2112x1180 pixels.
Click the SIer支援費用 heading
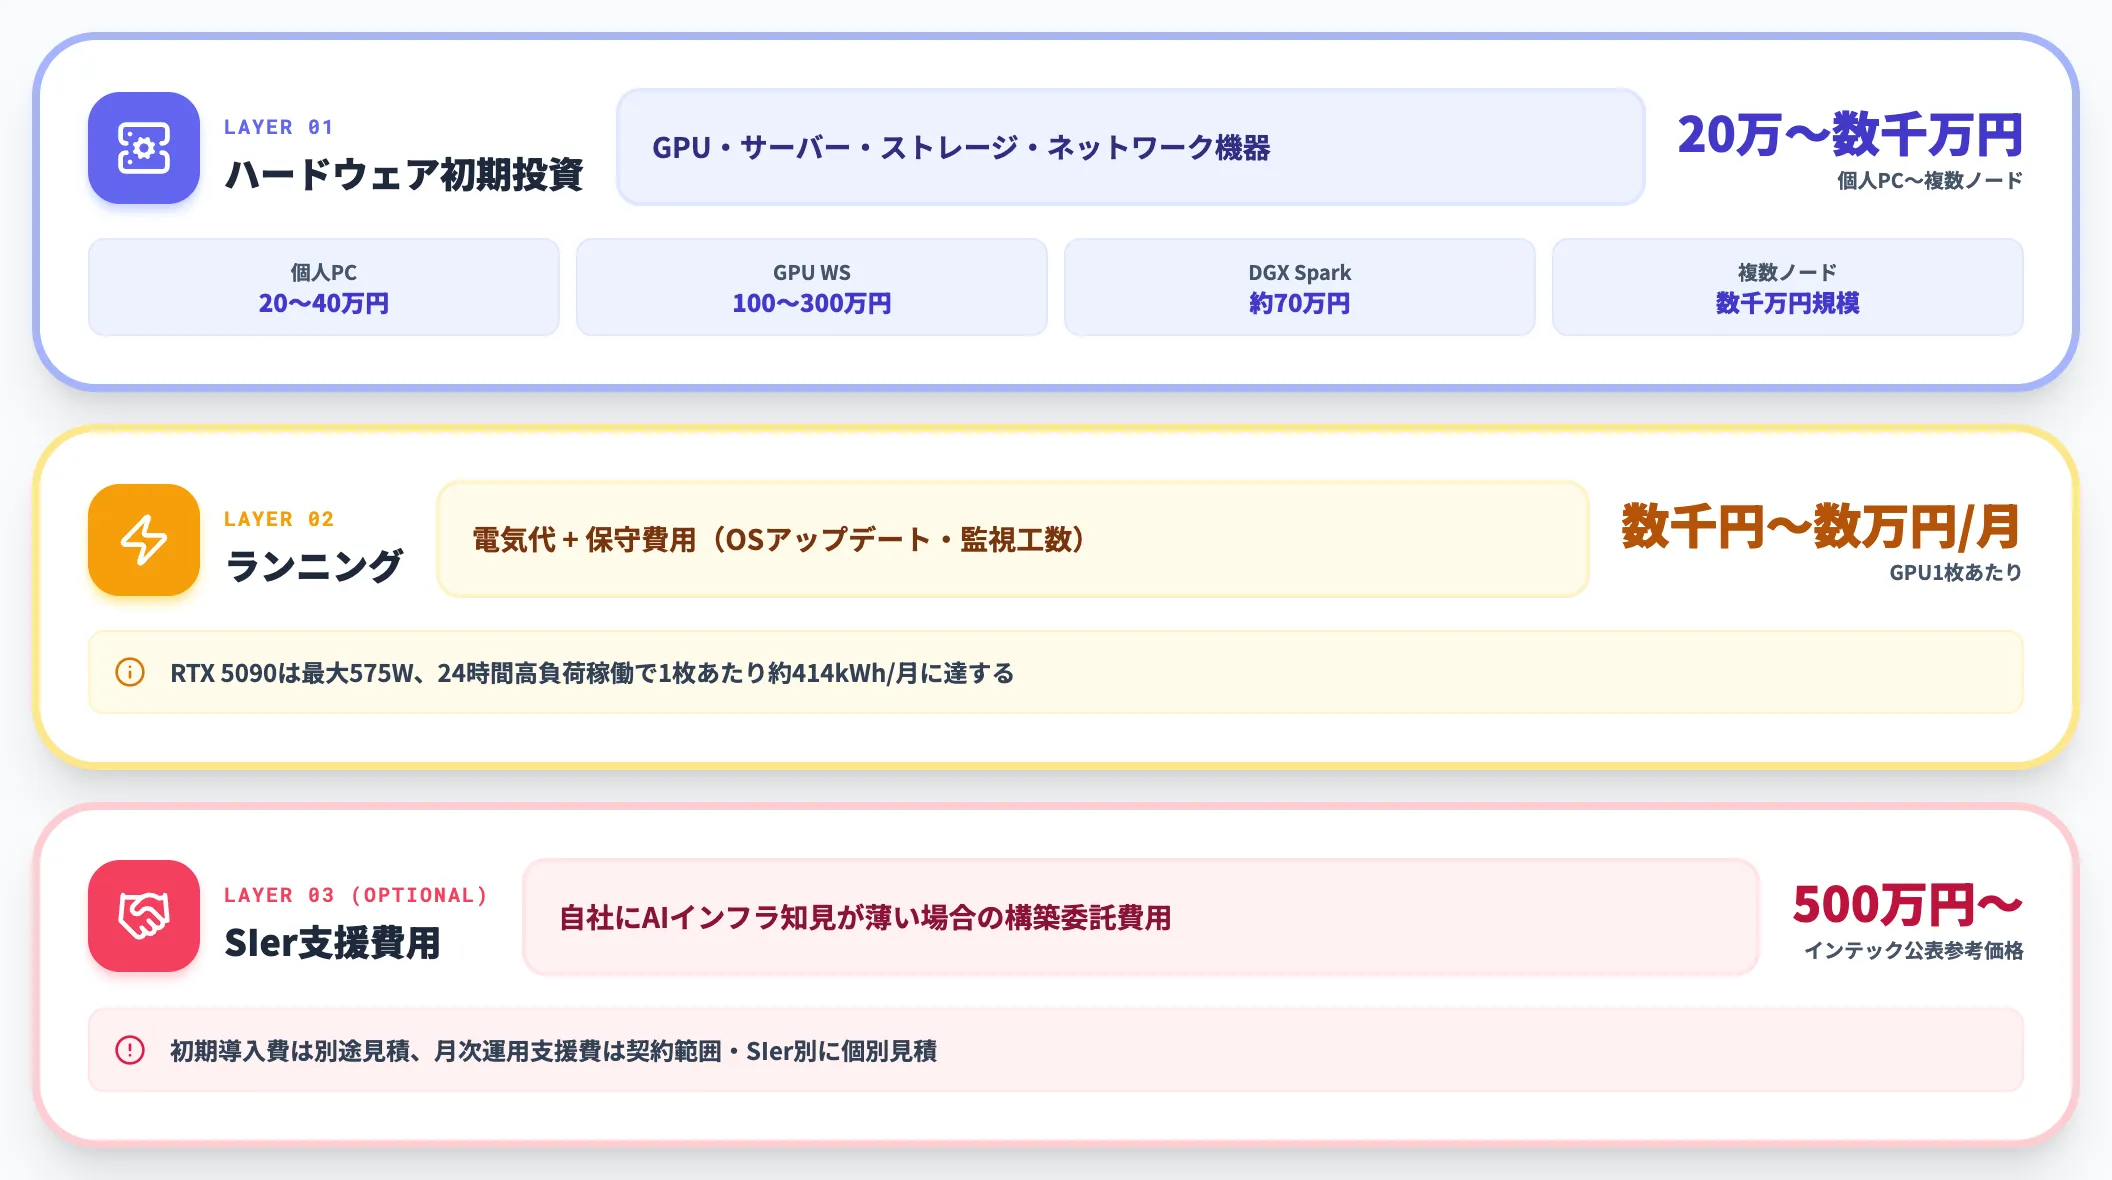click(x=333, y=943)
